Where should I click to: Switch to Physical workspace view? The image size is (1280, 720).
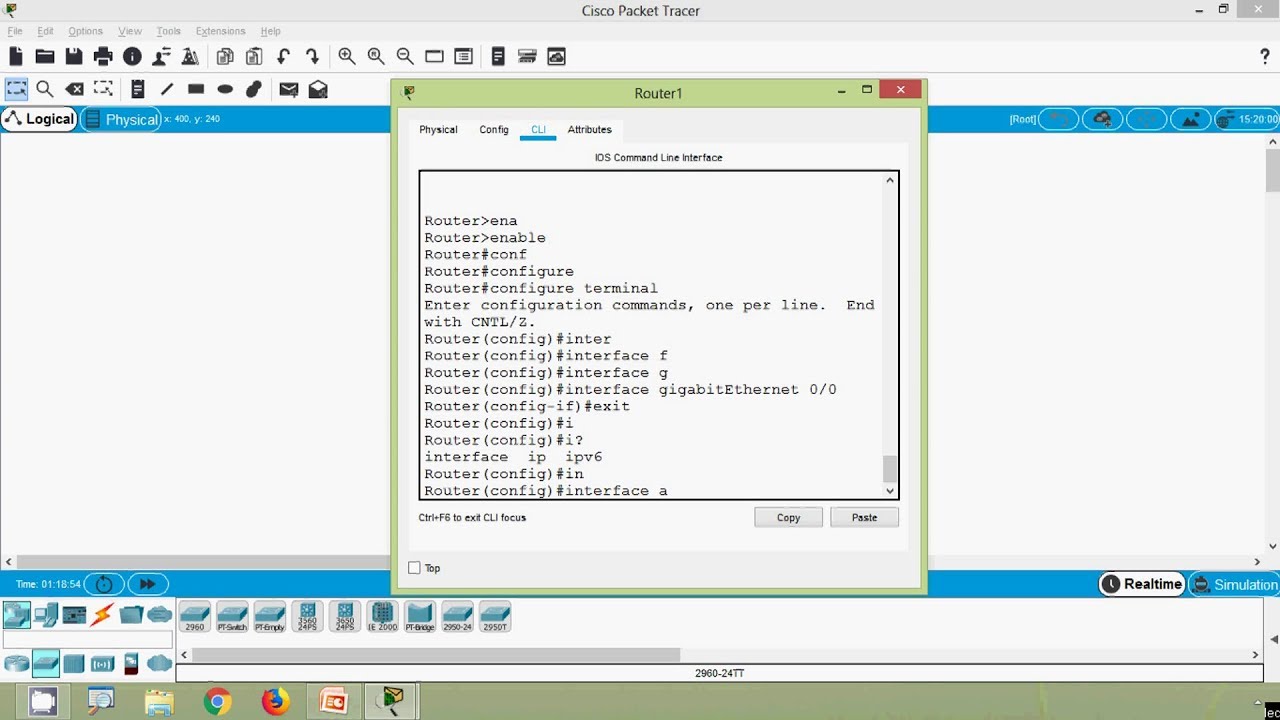point(121,119)
